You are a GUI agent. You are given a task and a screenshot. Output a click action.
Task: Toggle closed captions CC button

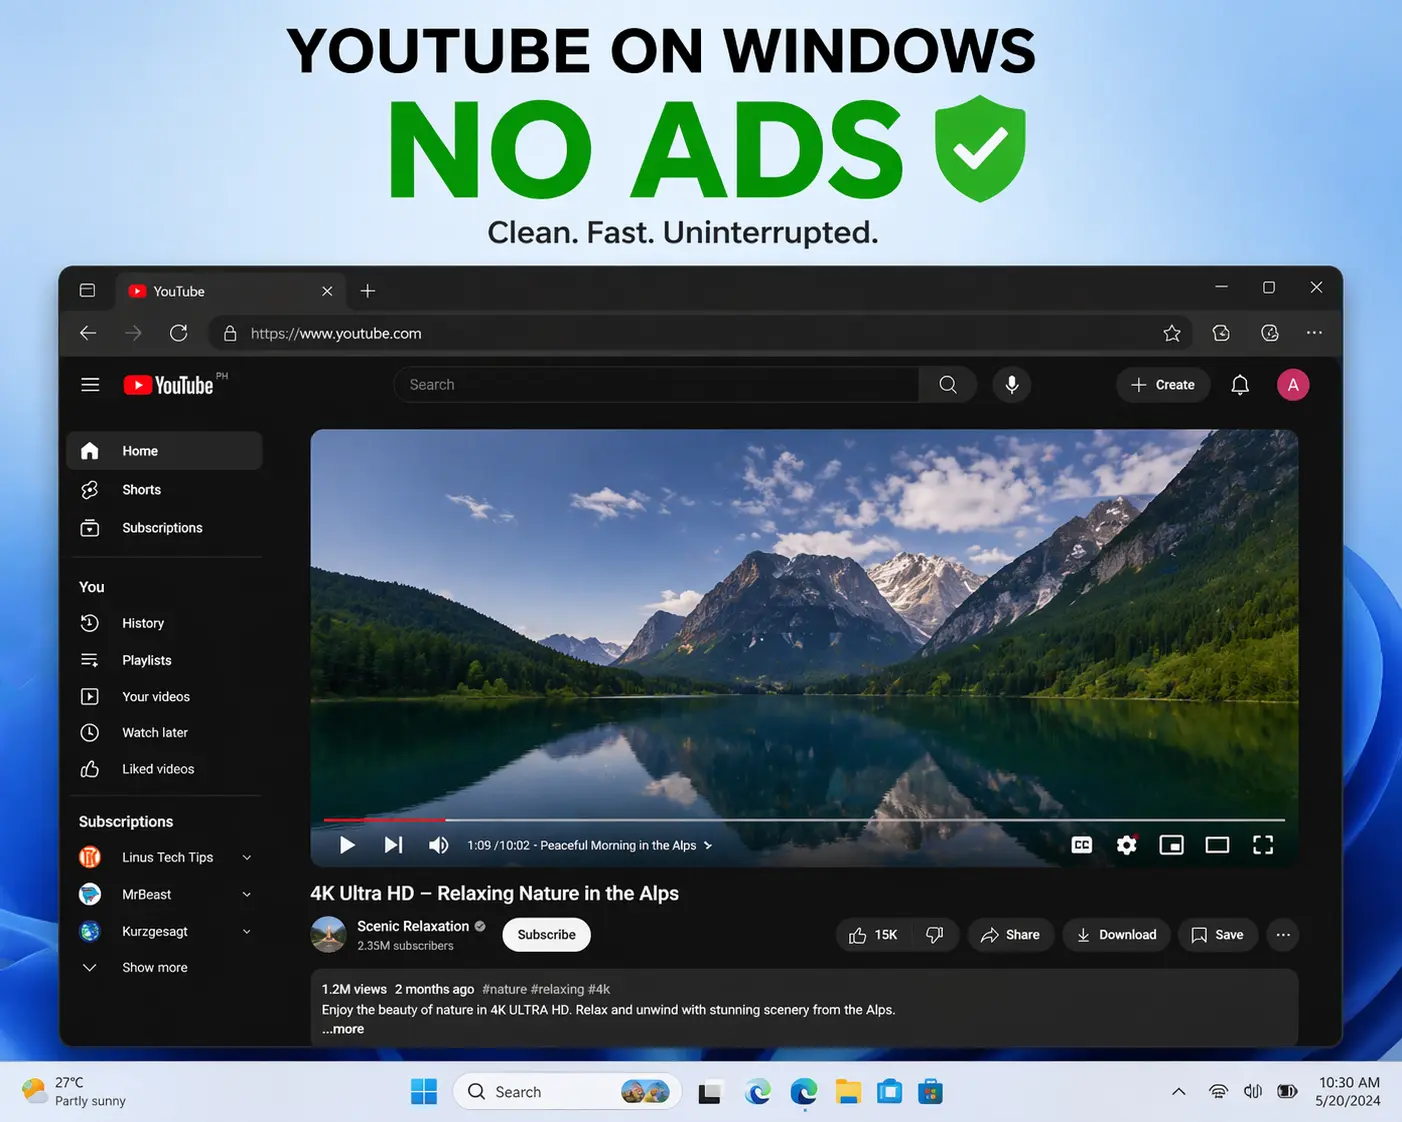click(1082, 845)
